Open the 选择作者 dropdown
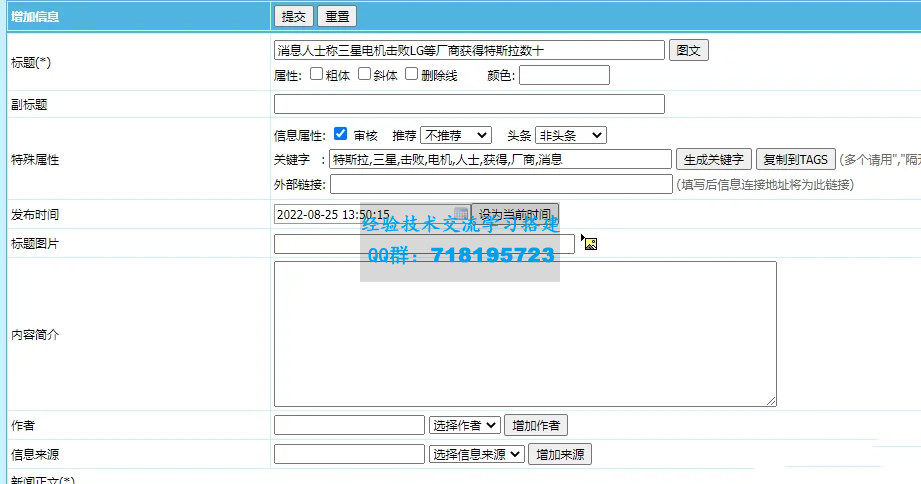 click(x=465, y=425)
